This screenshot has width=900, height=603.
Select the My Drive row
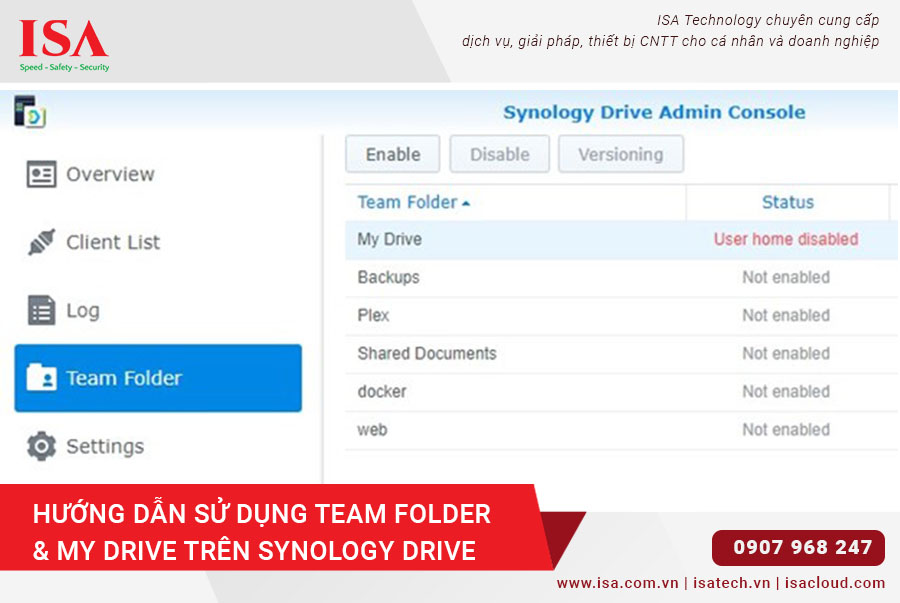pyautogui.click(x=622, y=239)
